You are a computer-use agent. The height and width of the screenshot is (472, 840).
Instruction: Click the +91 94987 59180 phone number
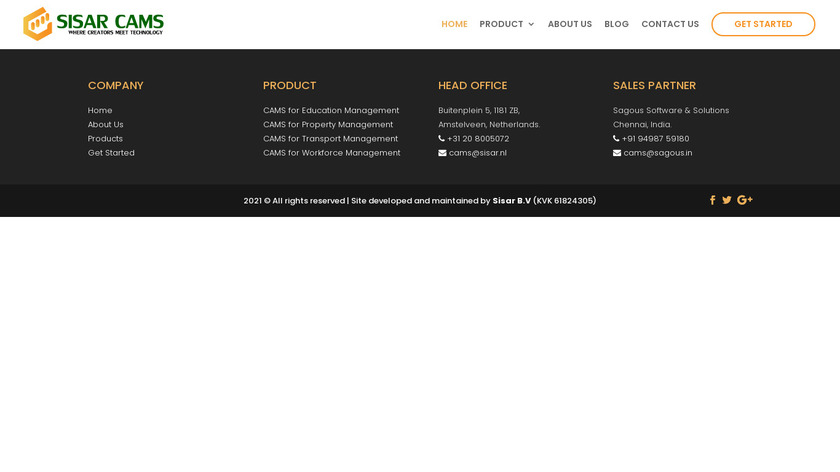click(x=656, y=139)
